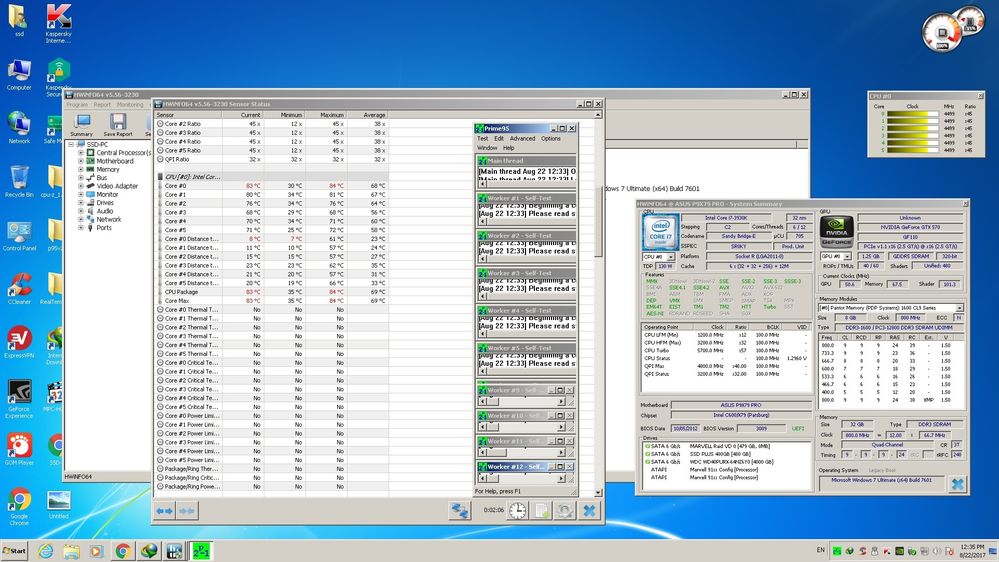Open the CCleaner desktop icon
Image resolution: width=999 pixels, height=562 pixels.
tap(19, 289)
